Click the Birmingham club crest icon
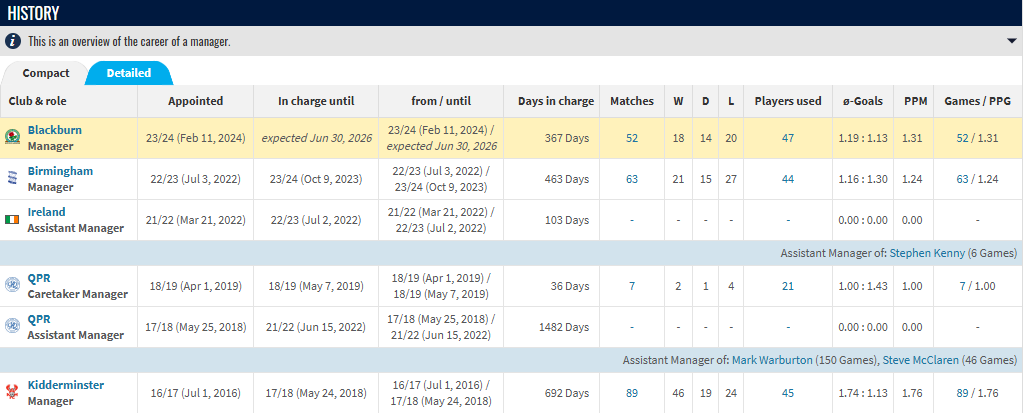 click(12, 179)
